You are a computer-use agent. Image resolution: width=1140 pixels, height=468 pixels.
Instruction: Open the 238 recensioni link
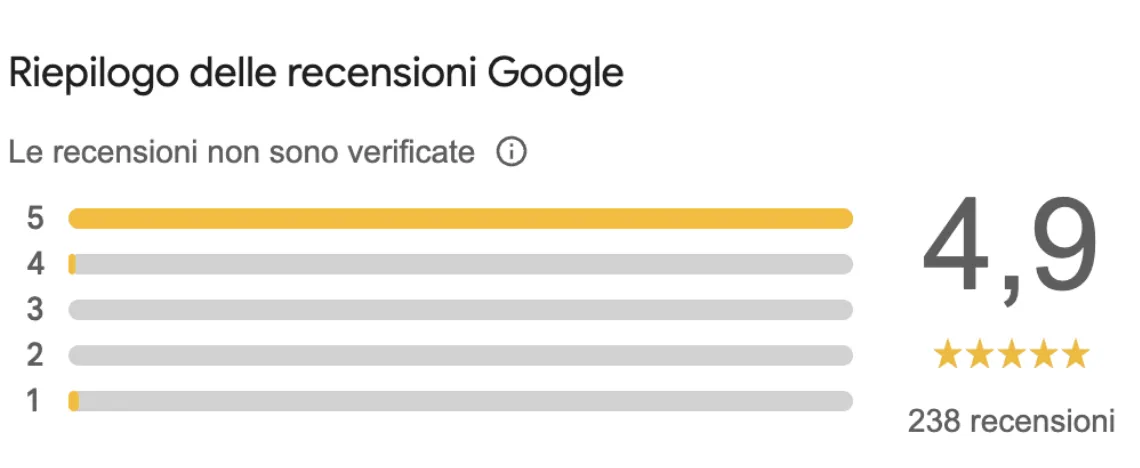[x=1011, y=421]
